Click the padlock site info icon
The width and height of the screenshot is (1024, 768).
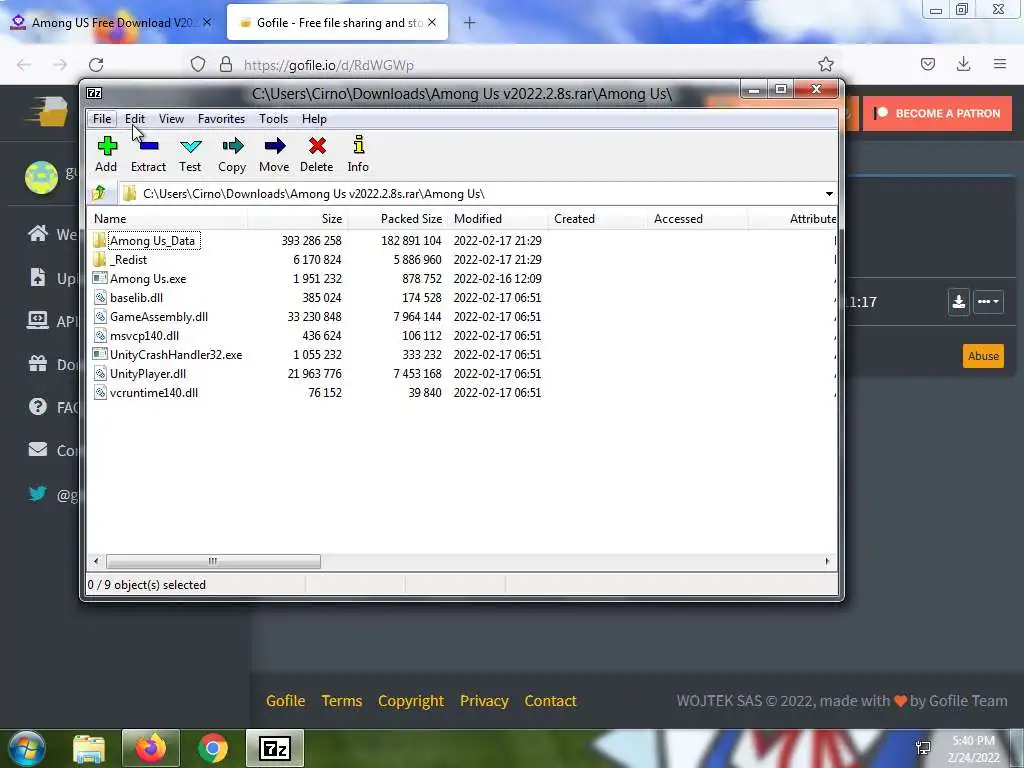pos(226,64)
